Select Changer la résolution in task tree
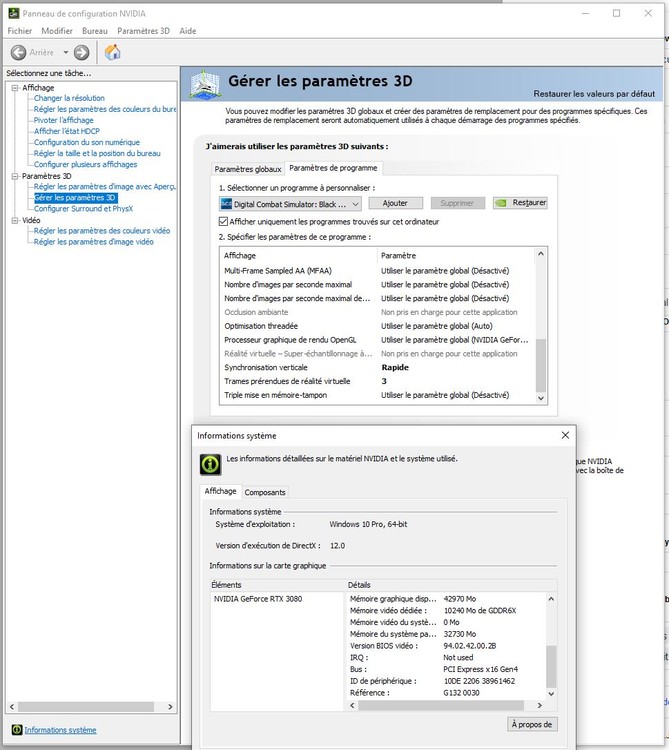Screen dimensions: 669x750 (x=69, y=98)
